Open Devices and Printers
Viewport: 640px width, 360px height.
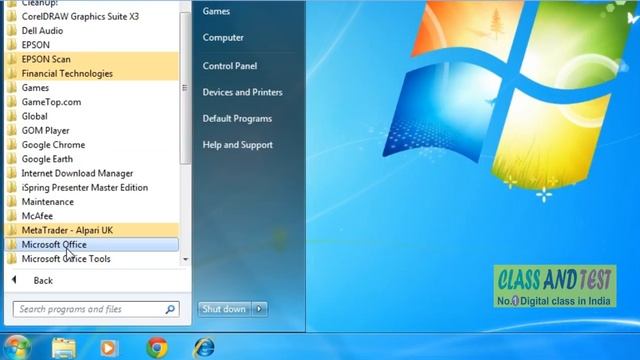[242, 92]
